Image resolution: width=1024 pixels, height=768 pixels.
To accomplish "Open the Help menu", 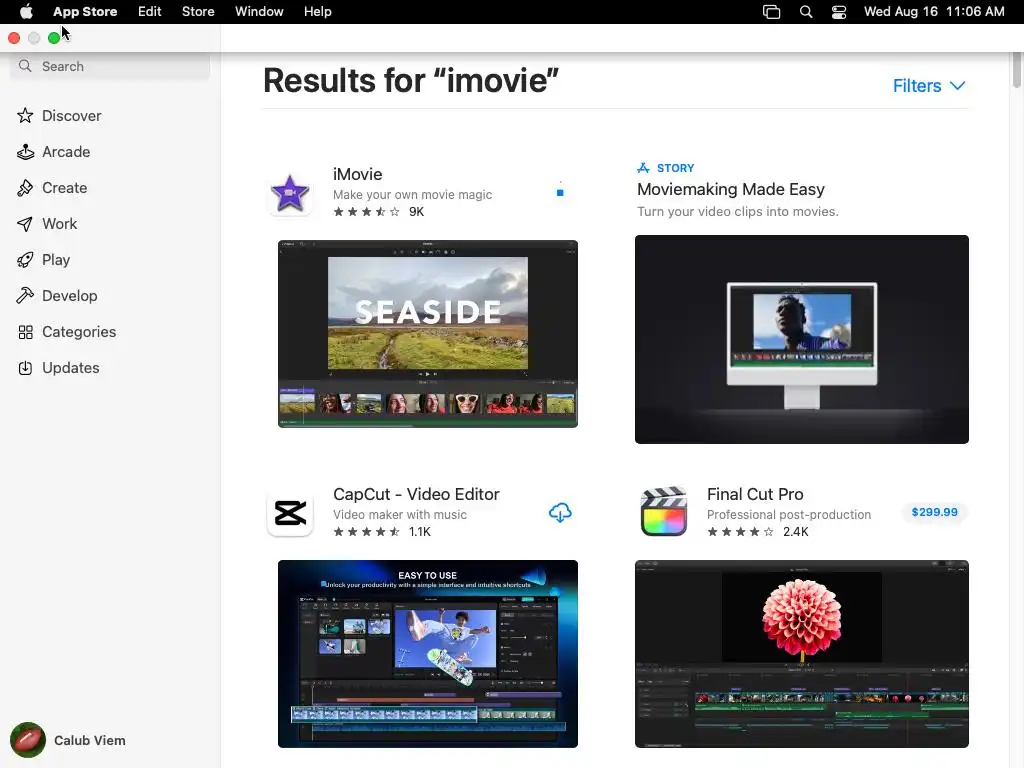I will click(x=317, y=12).
